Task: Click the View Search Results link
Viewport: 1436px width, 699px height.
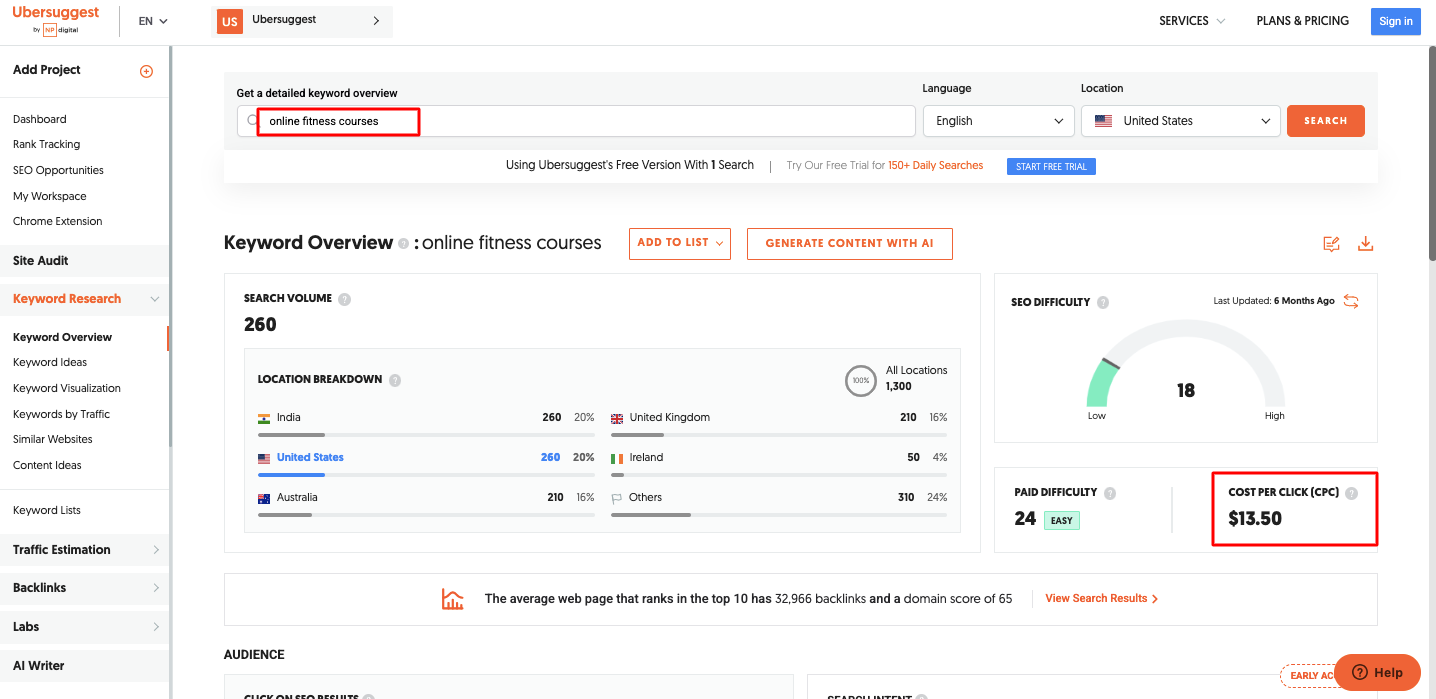Action: 1101,599
